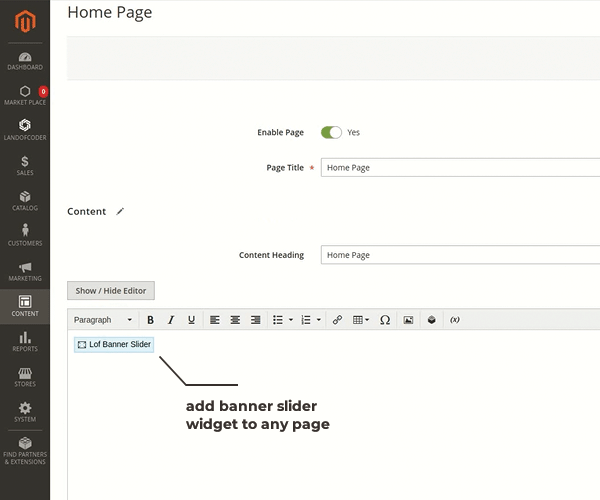
Task: Click the Underline icon
Action: [191, 320]
